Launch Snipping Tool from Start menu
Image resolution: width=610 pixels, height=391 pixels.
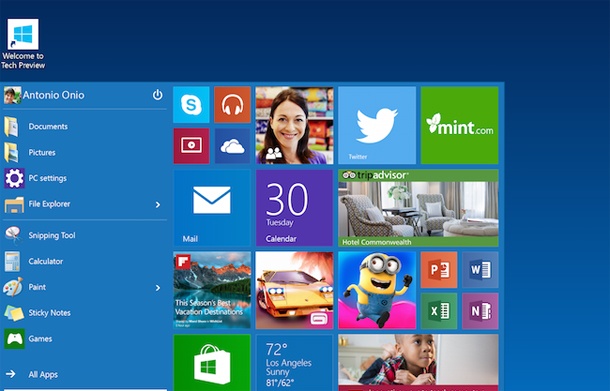click(85, 235)
